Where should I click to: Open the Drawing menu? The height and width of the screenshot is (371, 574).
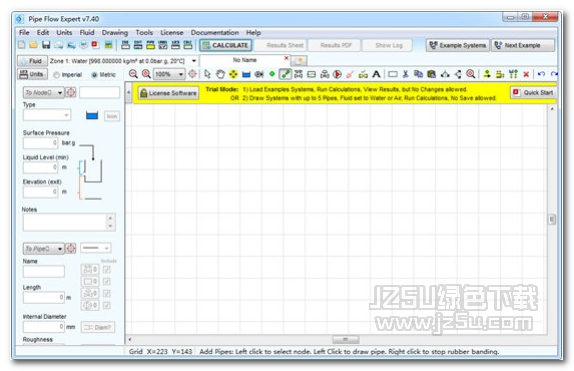(115, 33)
